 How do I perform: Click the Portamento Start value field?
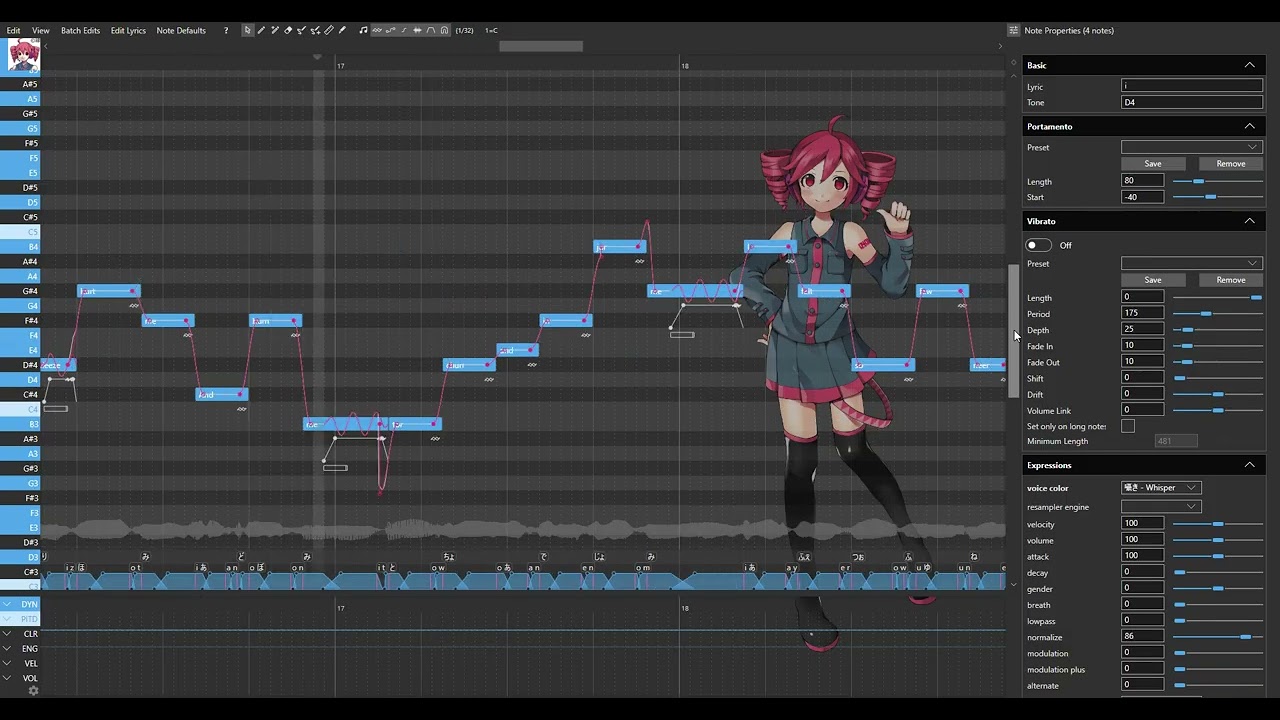click(x=1143, y=197)
